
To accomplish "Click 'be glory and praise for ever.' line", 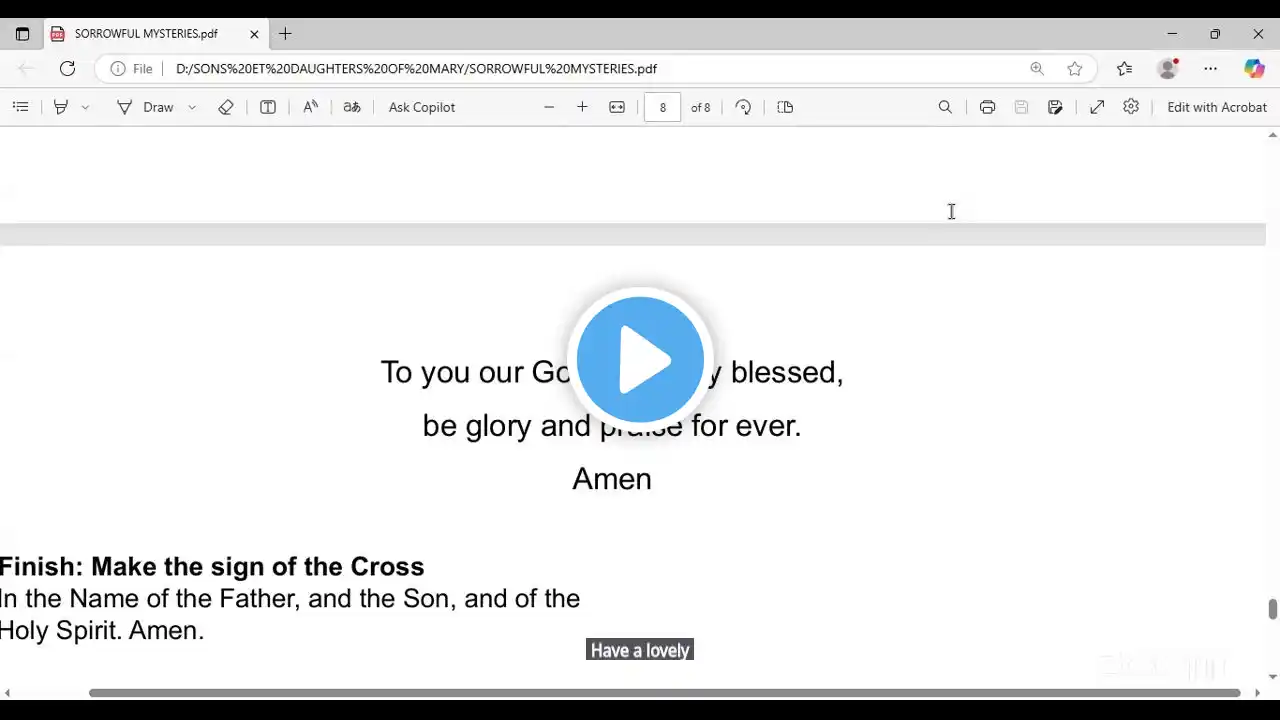I will click(612, 426).
